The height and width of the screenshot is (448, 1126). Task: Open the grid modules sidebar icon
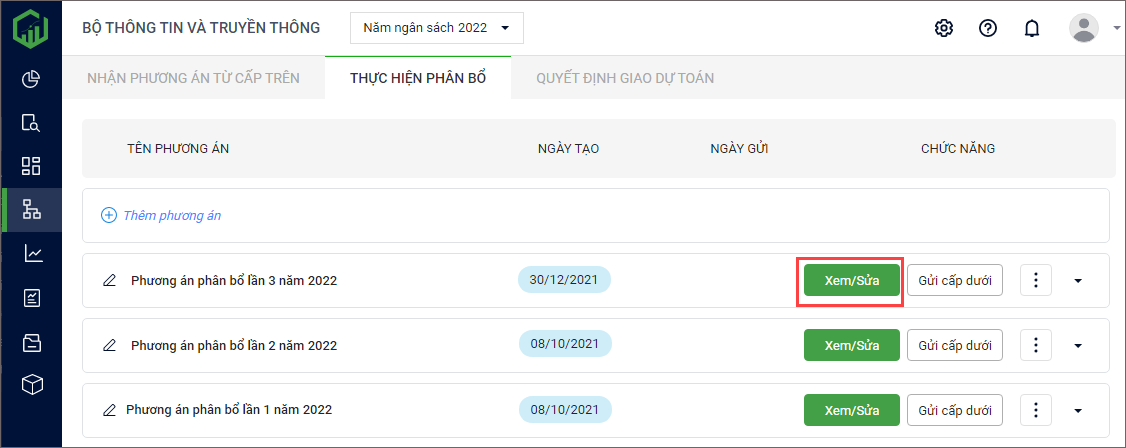[x=31, y=166]
